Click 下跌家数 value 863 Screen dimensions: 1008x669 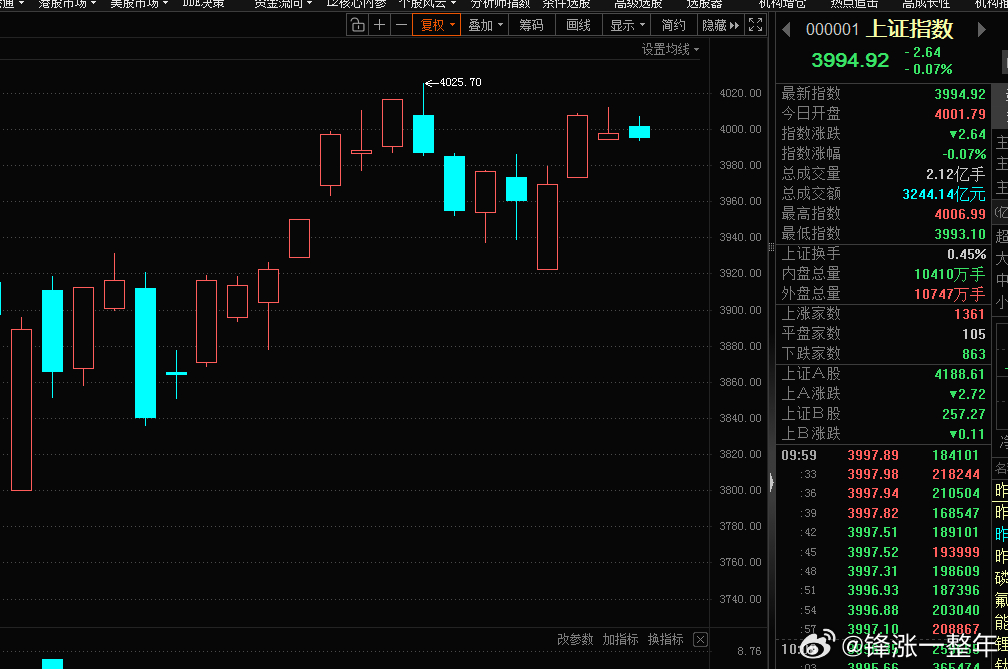coord(973,353)
